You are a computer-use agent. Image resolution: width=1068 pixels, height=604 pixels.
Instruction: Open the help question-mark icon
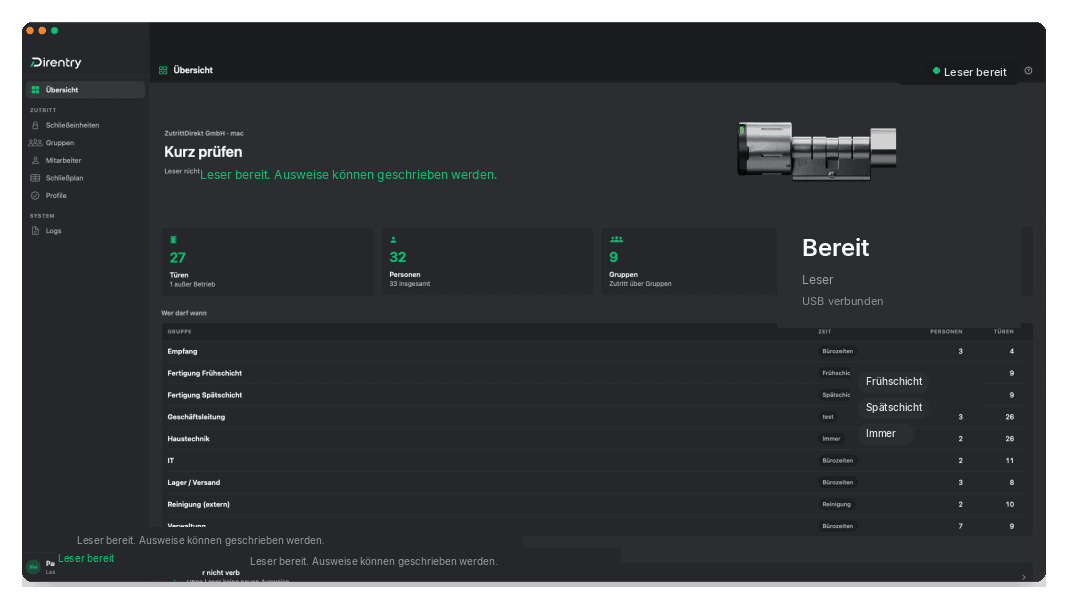point(1028,71)
